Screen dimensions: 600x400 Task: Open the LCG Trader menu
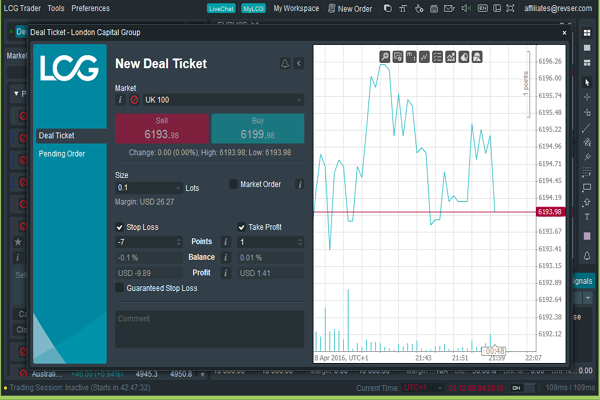[22, 8]
